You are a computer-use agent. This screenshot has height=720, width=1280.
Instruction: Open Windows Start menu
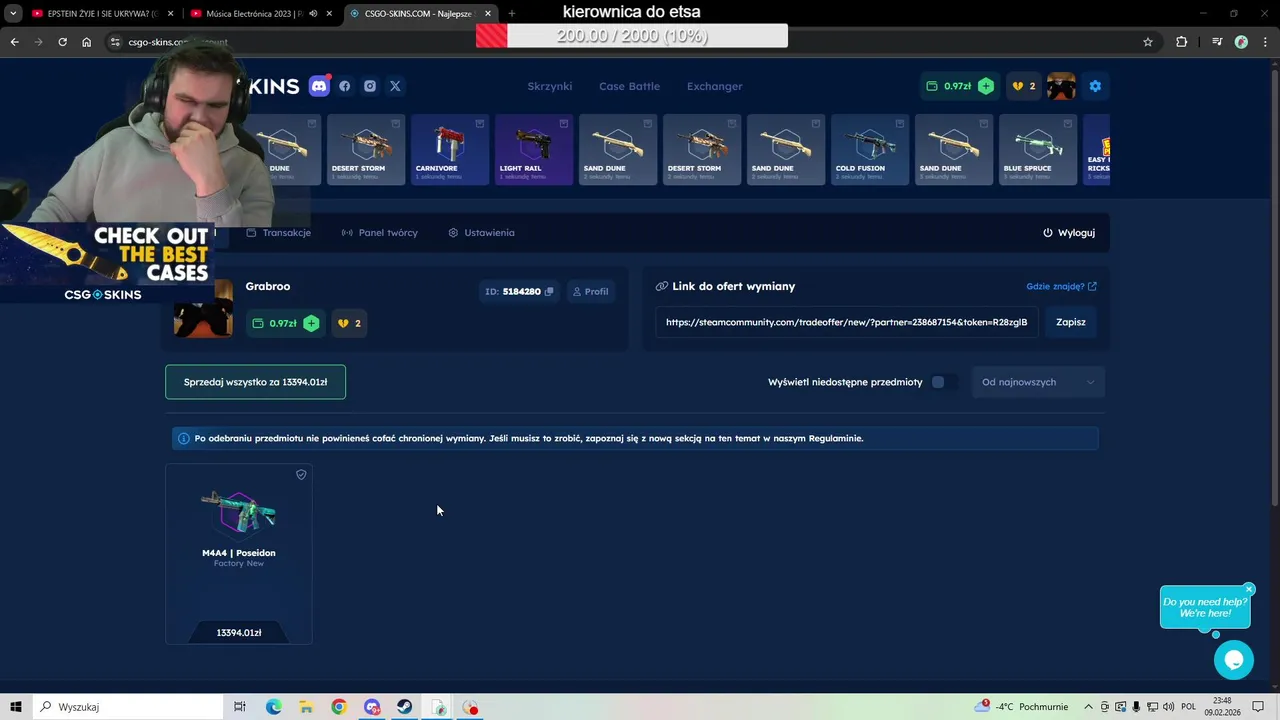[x=16, y=707]
